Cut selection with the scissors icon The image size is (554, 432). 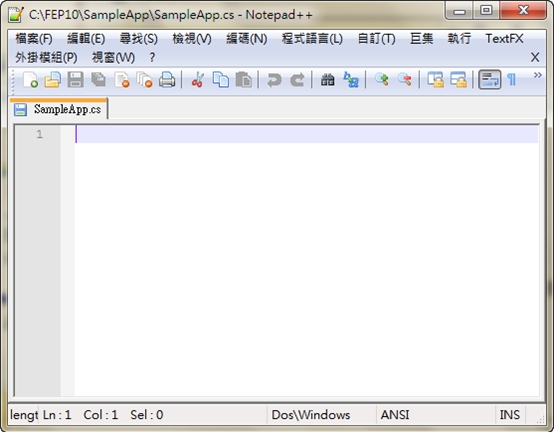[x=198, y=79]
